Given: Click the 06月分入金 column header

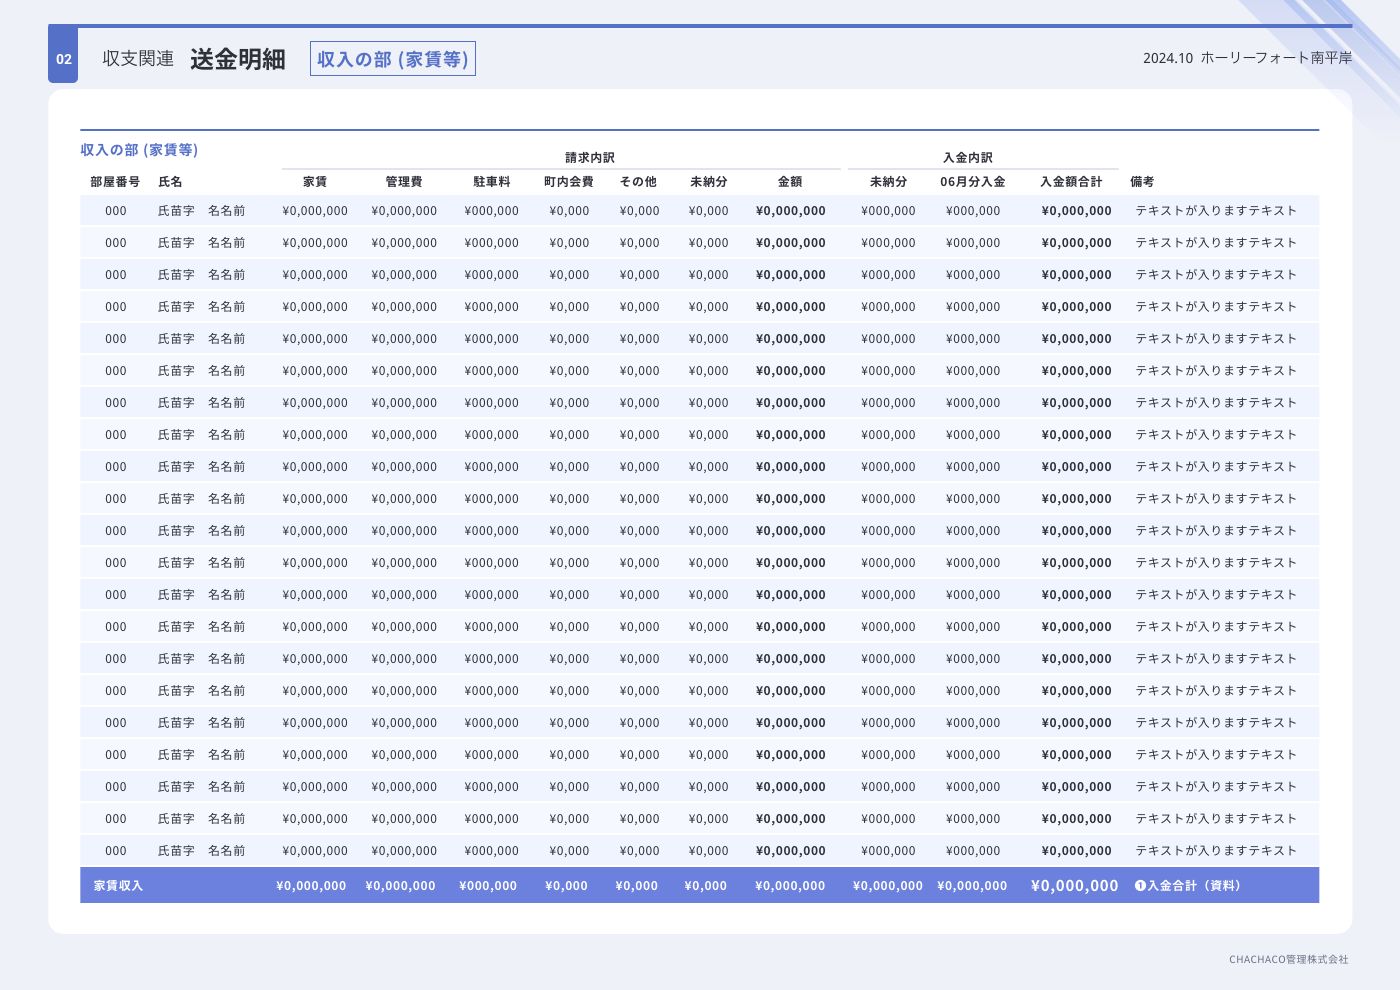Looking at the screenshot, I should 972,182.
